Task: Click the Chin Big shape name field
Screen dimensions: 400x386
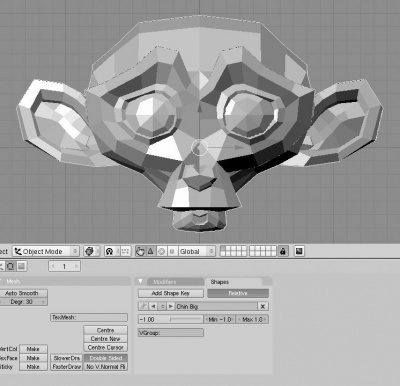Action: coord(216,306)
